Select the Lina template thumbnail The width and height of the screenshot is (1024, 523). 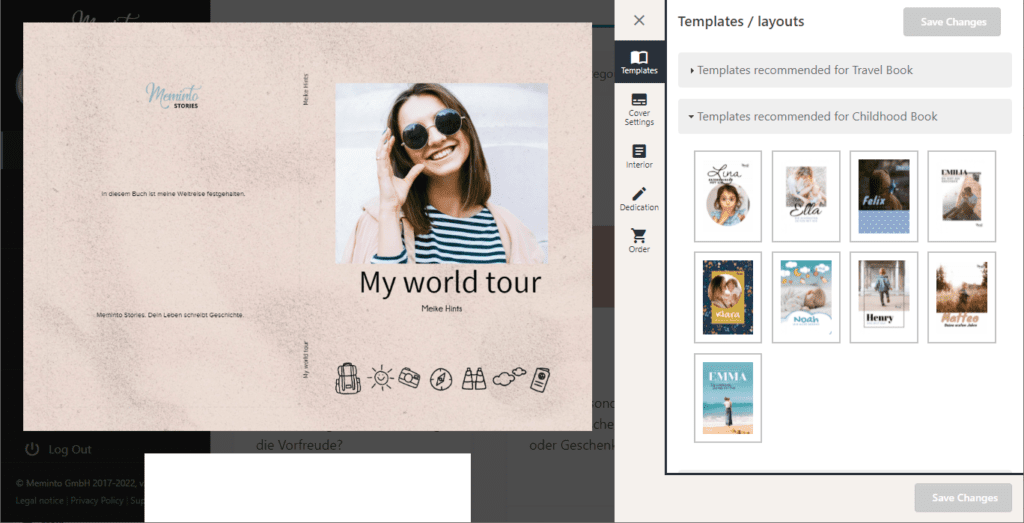[x=728, y=197]
